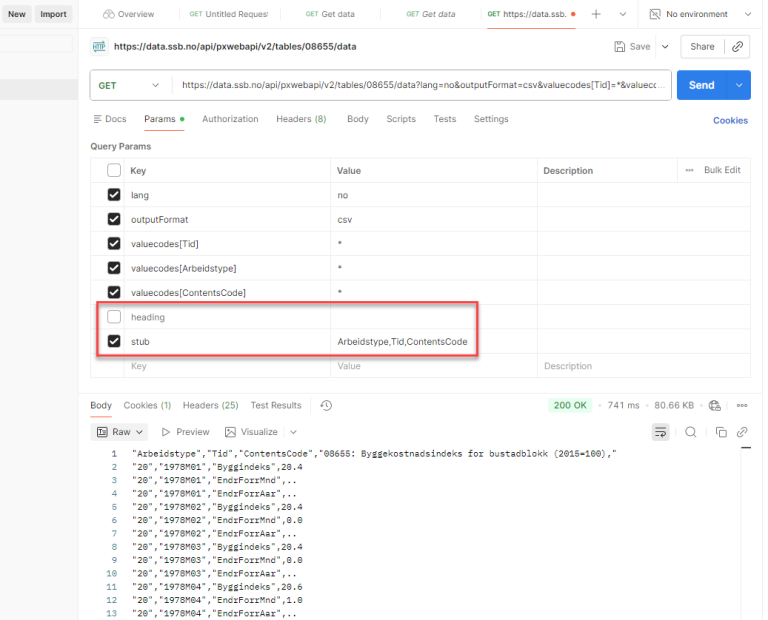Viewport: 768px width, 620px height.
Task: Open the Headers (25) response tab
Action: click(210, 405)
